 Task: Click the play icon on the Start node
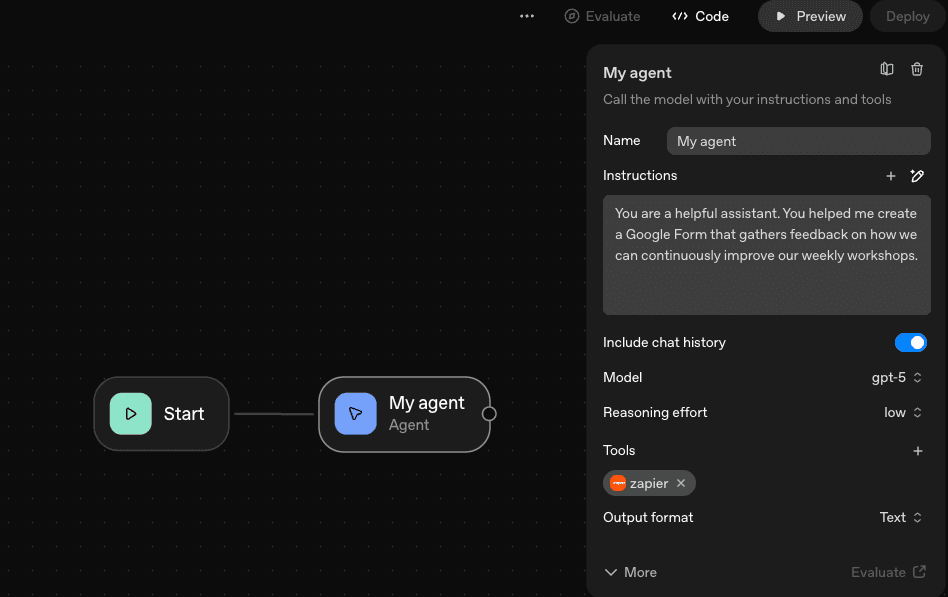130,413
